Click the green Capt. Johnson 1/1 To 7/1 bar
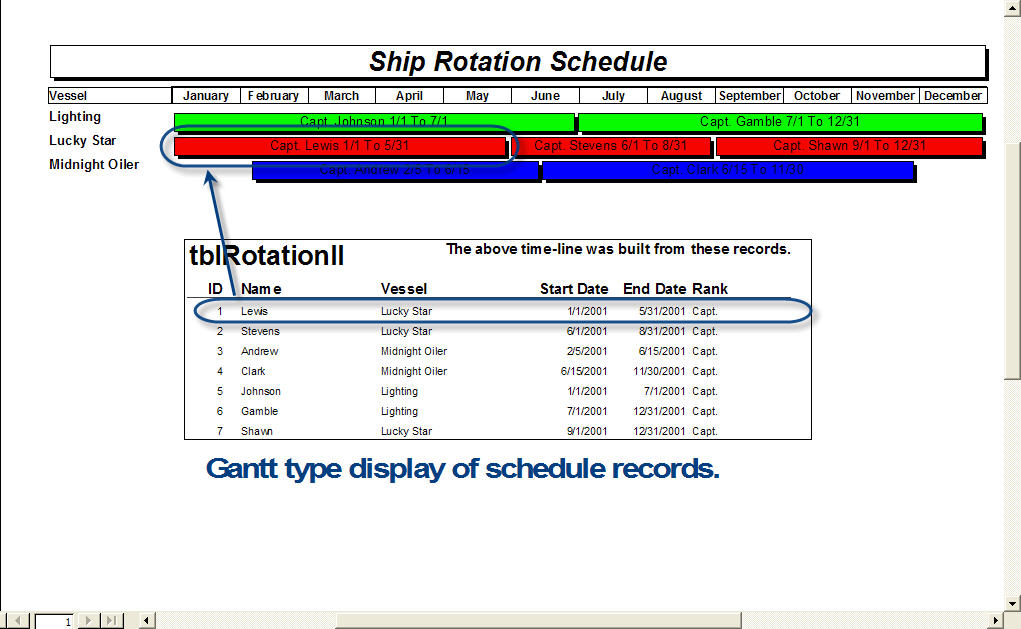The width and height of the screenshot is (1021, 629). point(374,122)
